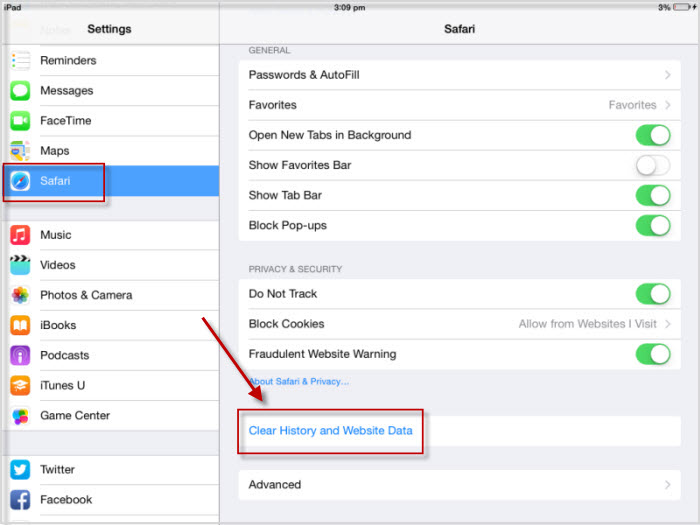
Task: Tap Clear History and Website Data
Action: pyautogui.click(x=330, y=431)
